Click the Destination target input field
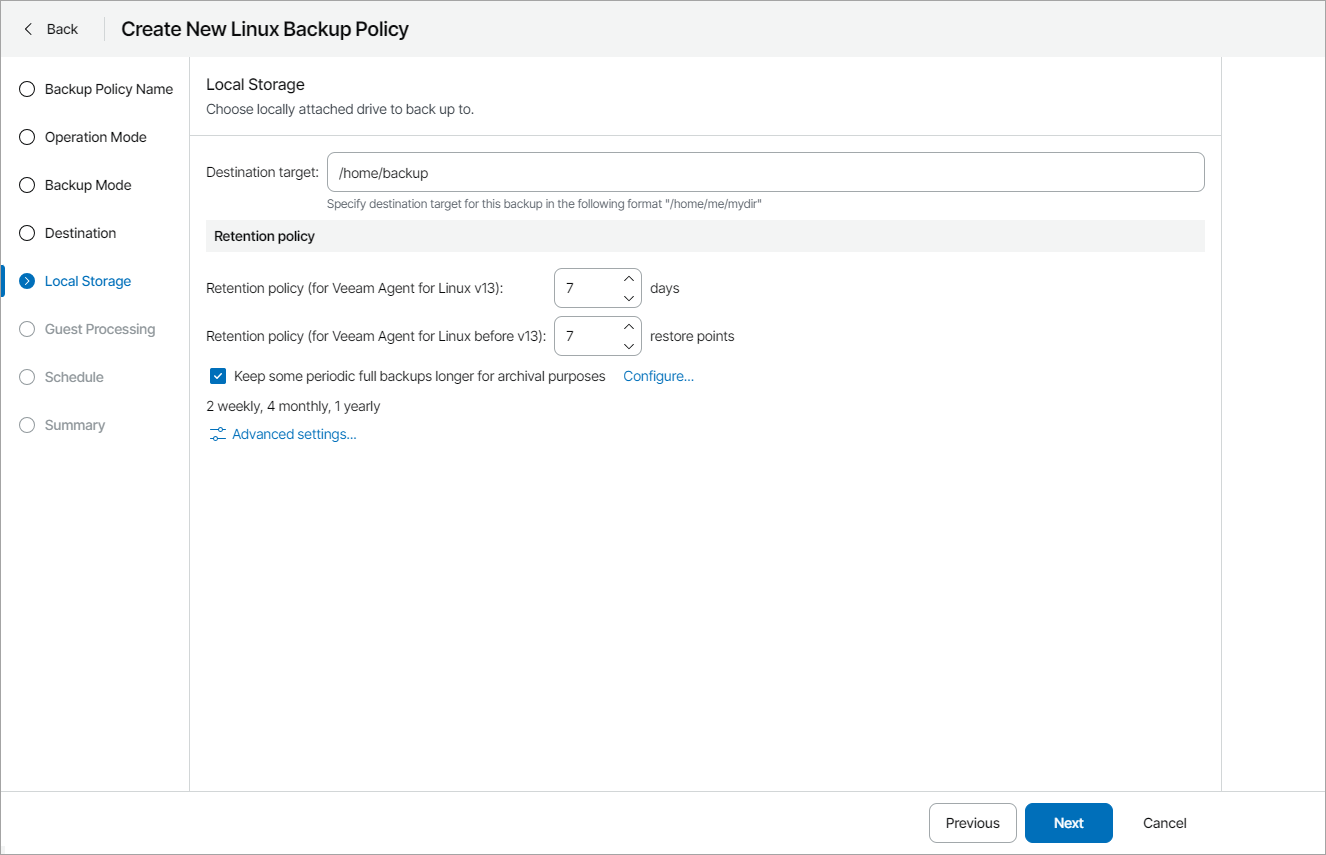1326x855 pixels. [x=765, y=171]
